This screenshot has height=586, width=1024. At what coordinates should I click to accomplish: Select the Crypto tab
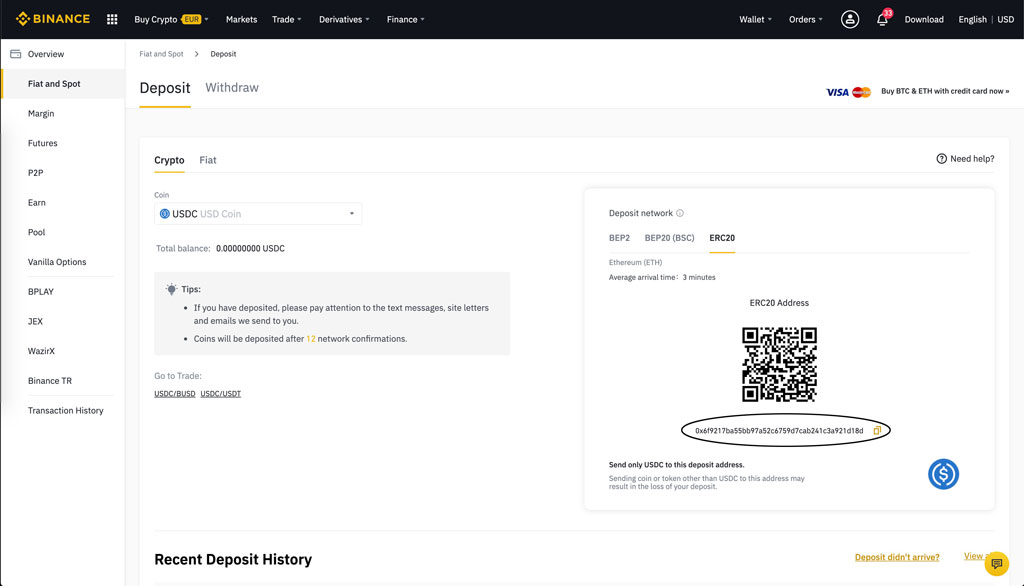tap(169, 160)
